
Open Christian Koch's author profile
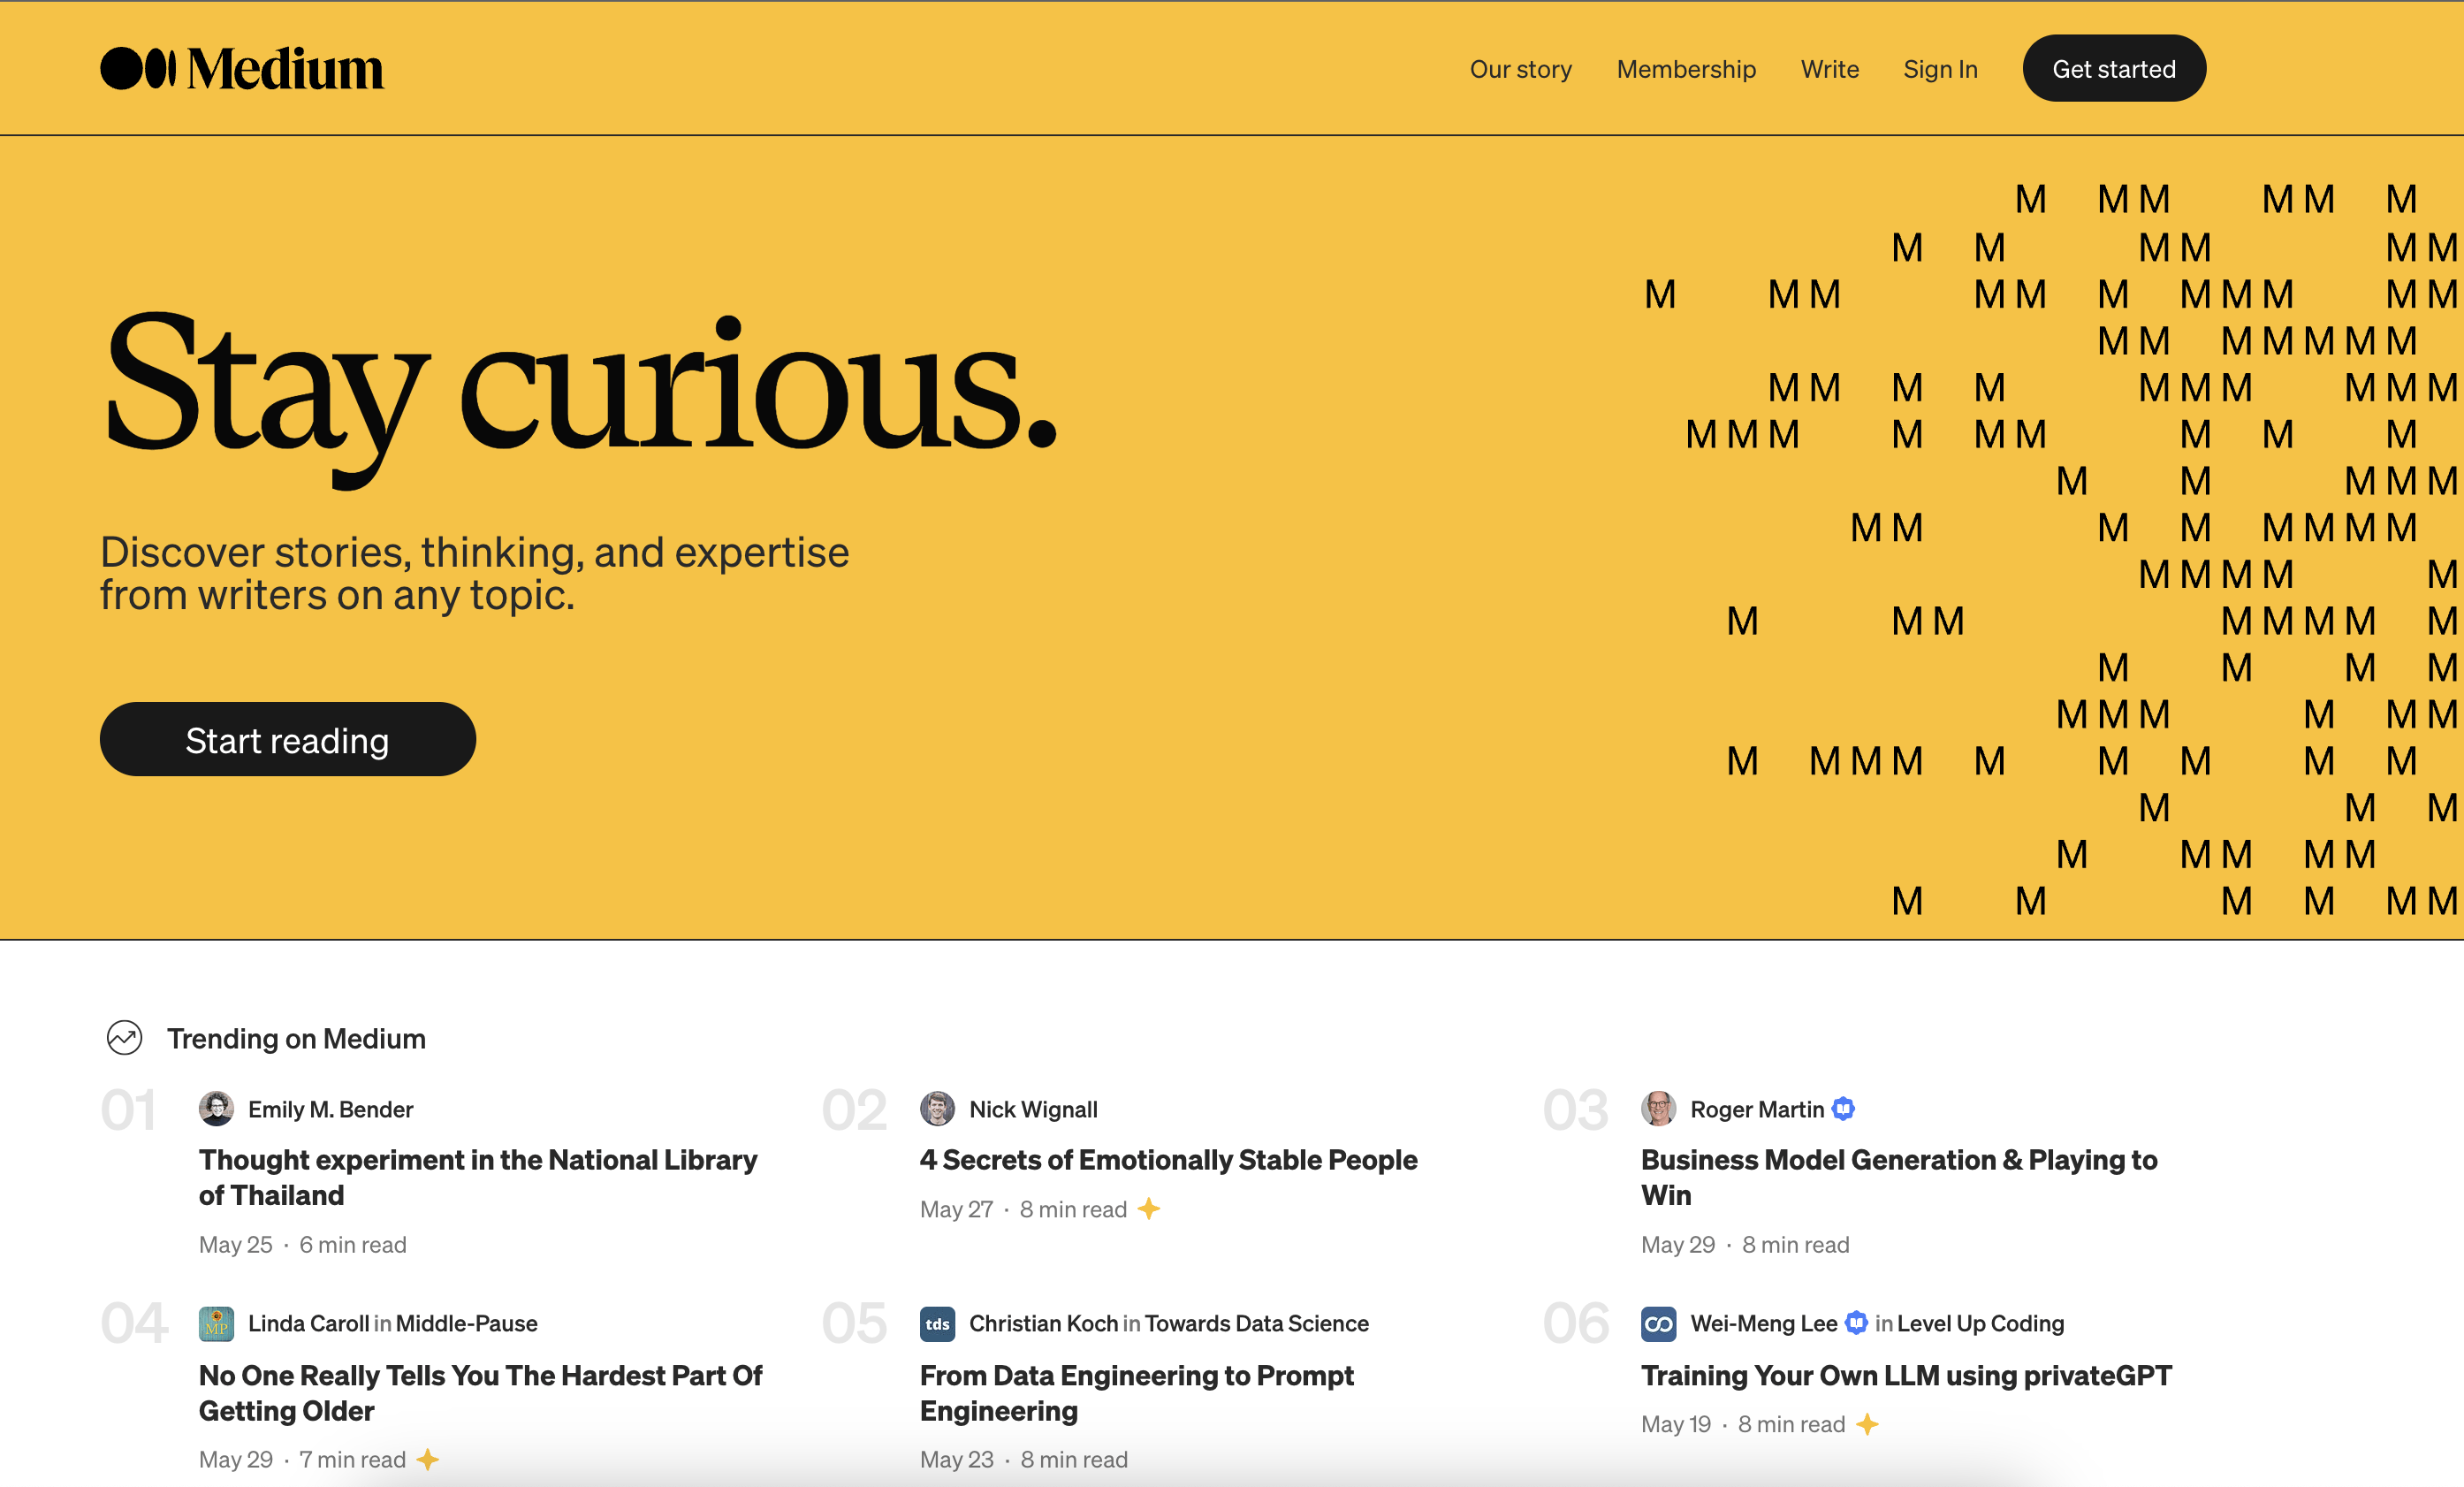[x=1043, y=1323]
